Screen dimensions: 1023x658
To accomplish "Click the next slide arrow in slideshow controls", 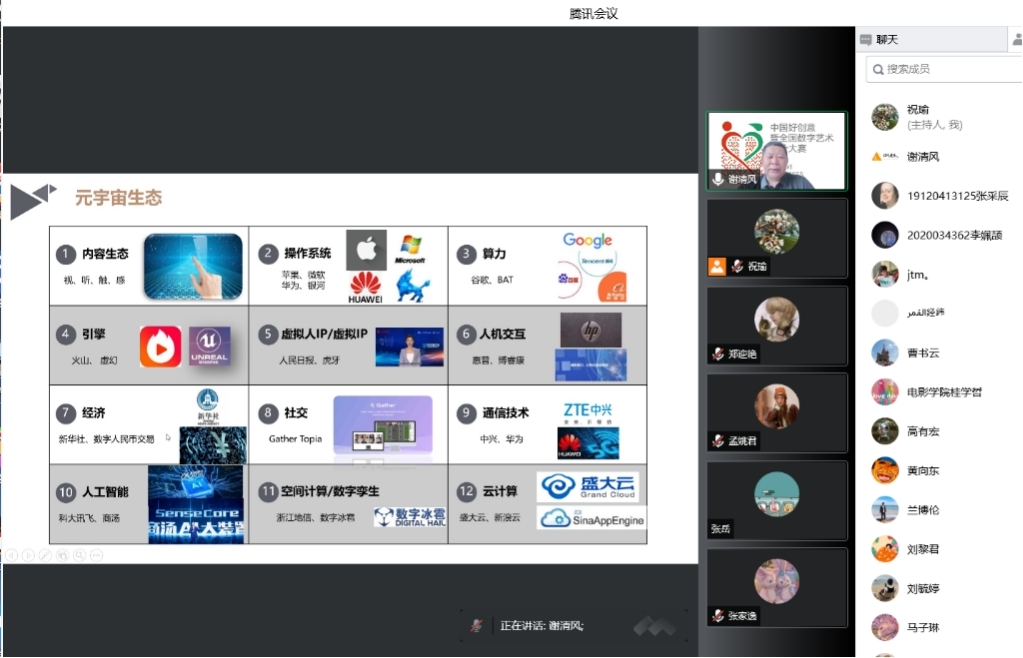I will click(28, 555).
